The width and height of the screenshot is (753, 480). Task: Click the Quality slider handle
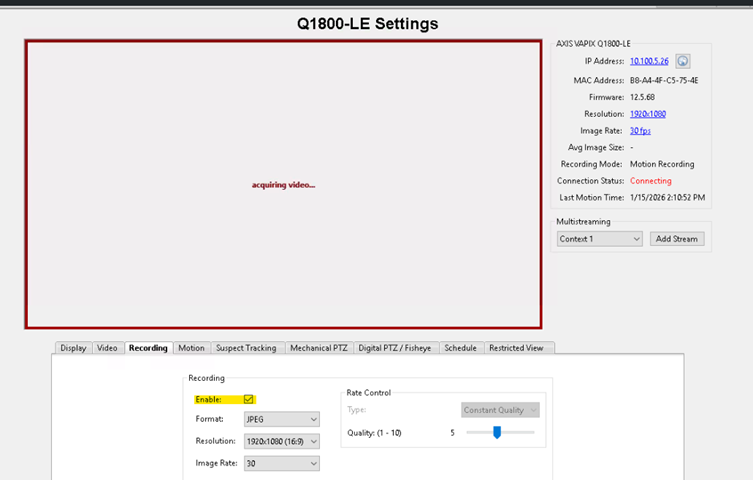tap(496, 432)
